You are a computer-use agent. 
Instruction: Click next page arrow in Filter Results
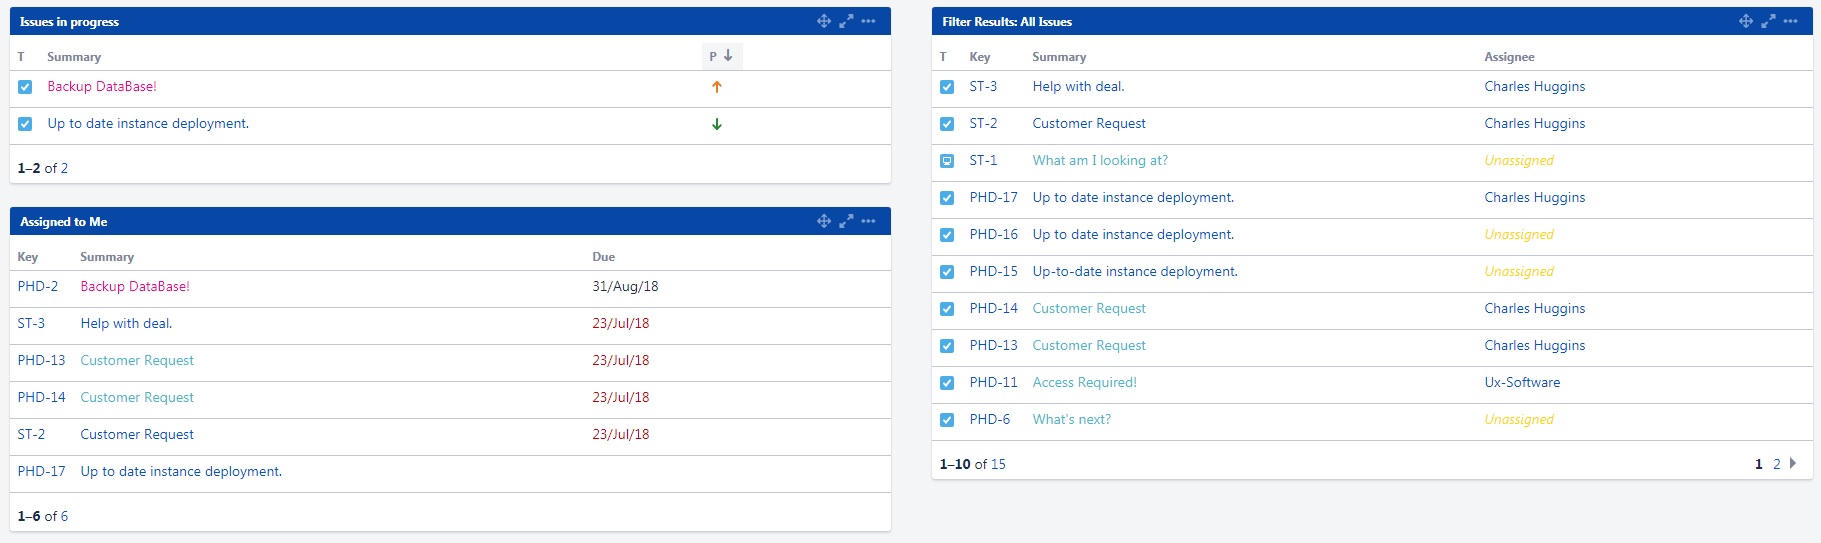point(1793,463)
